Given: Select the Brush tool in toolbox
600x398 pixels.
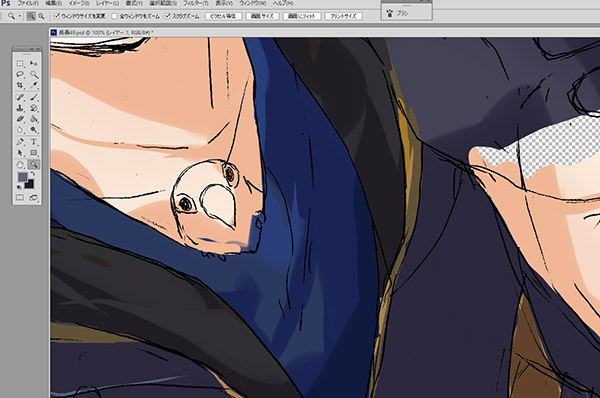Looking at the screenshot, I should click(34, 98).
